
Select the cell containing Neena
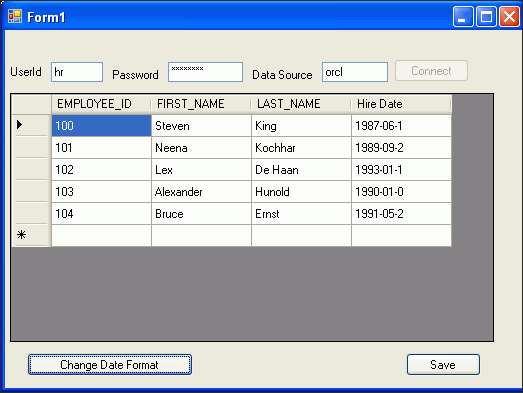(x=201, y=147)
